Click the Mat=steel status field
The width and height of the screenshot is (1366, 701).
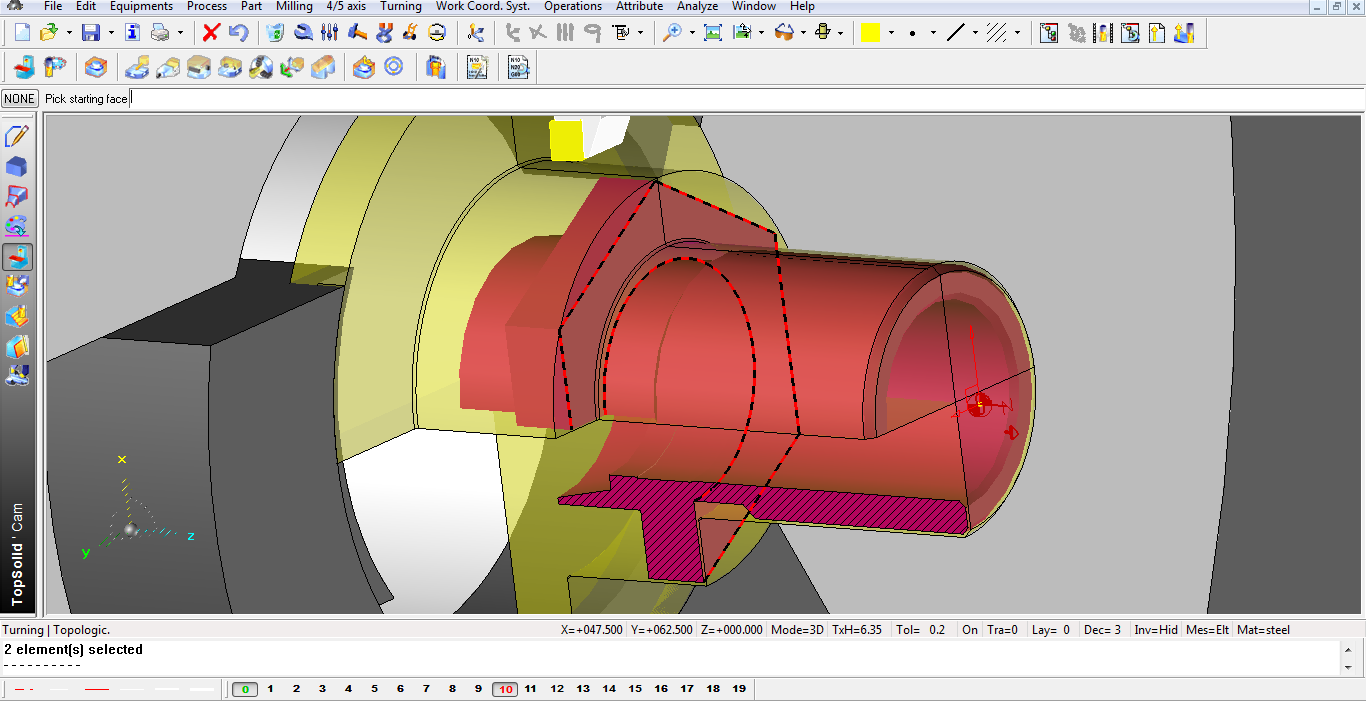coord(1263,630)
